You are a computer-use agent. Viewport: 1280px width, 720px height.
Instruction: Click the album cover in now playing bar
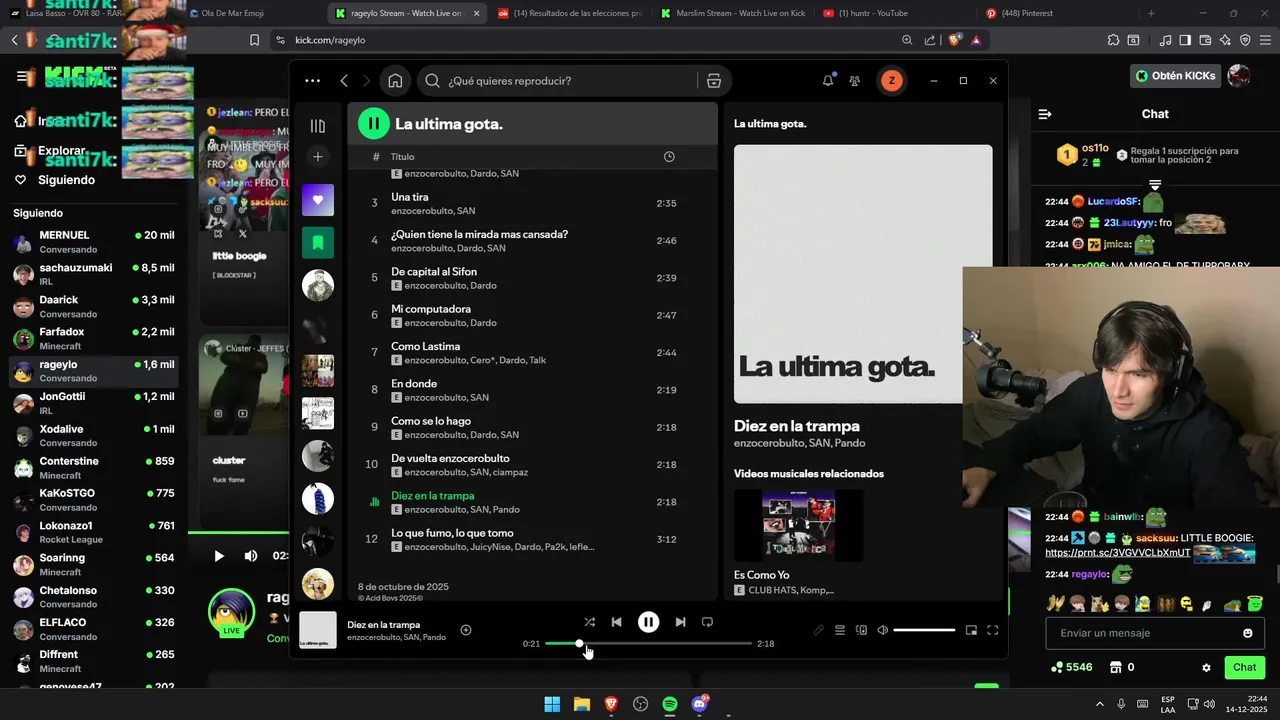click(x=318, y=630)
